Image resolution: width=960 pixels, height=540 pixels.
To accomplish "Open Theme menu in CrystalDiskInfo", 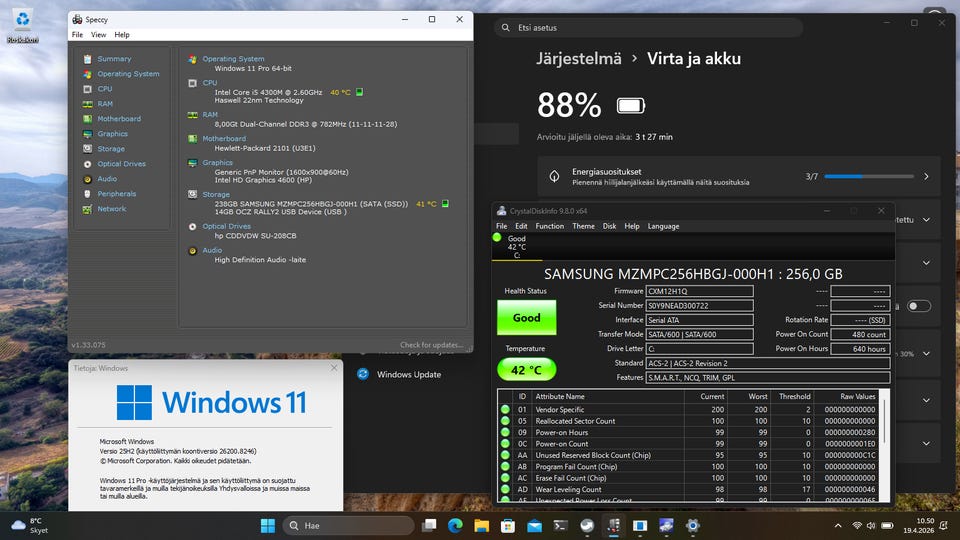I will pyautogui.click(x=583, y=226).
